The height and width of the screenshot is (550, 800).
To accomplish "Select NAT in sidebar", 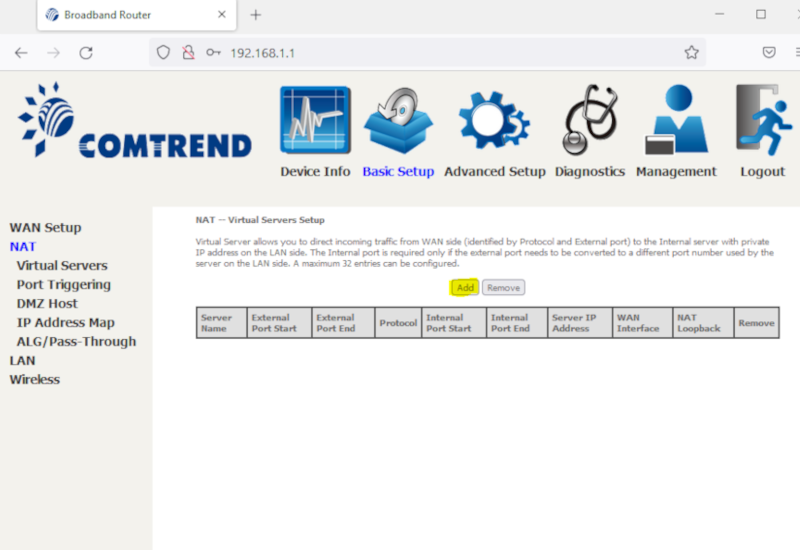I will tap(23, 247).
